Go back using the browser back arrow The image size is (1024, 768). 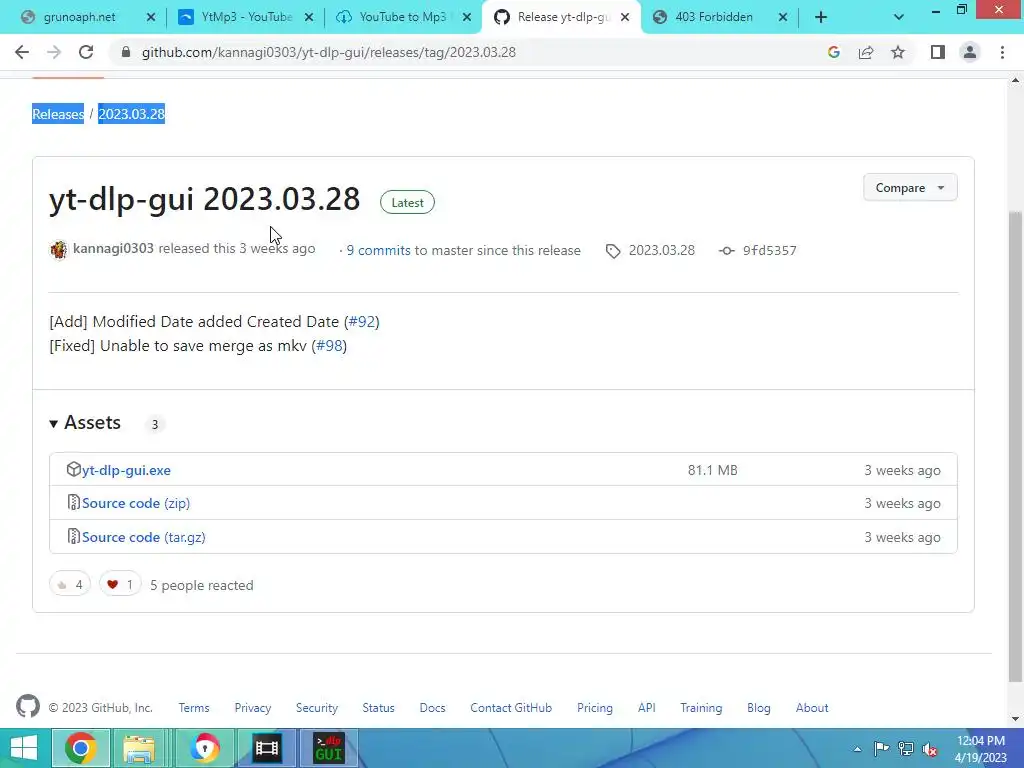pos(22,52)
